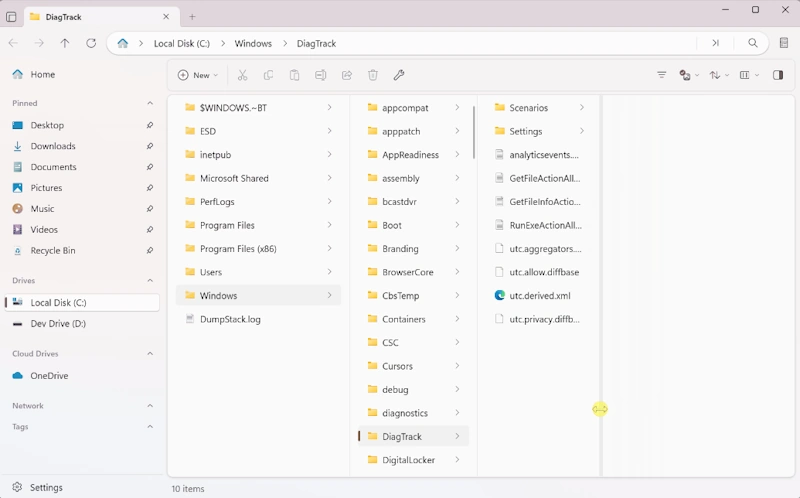800x498 pixels.
Task: Click Local Disk (C:) breadcrumb
Action: tap(182, 43)
